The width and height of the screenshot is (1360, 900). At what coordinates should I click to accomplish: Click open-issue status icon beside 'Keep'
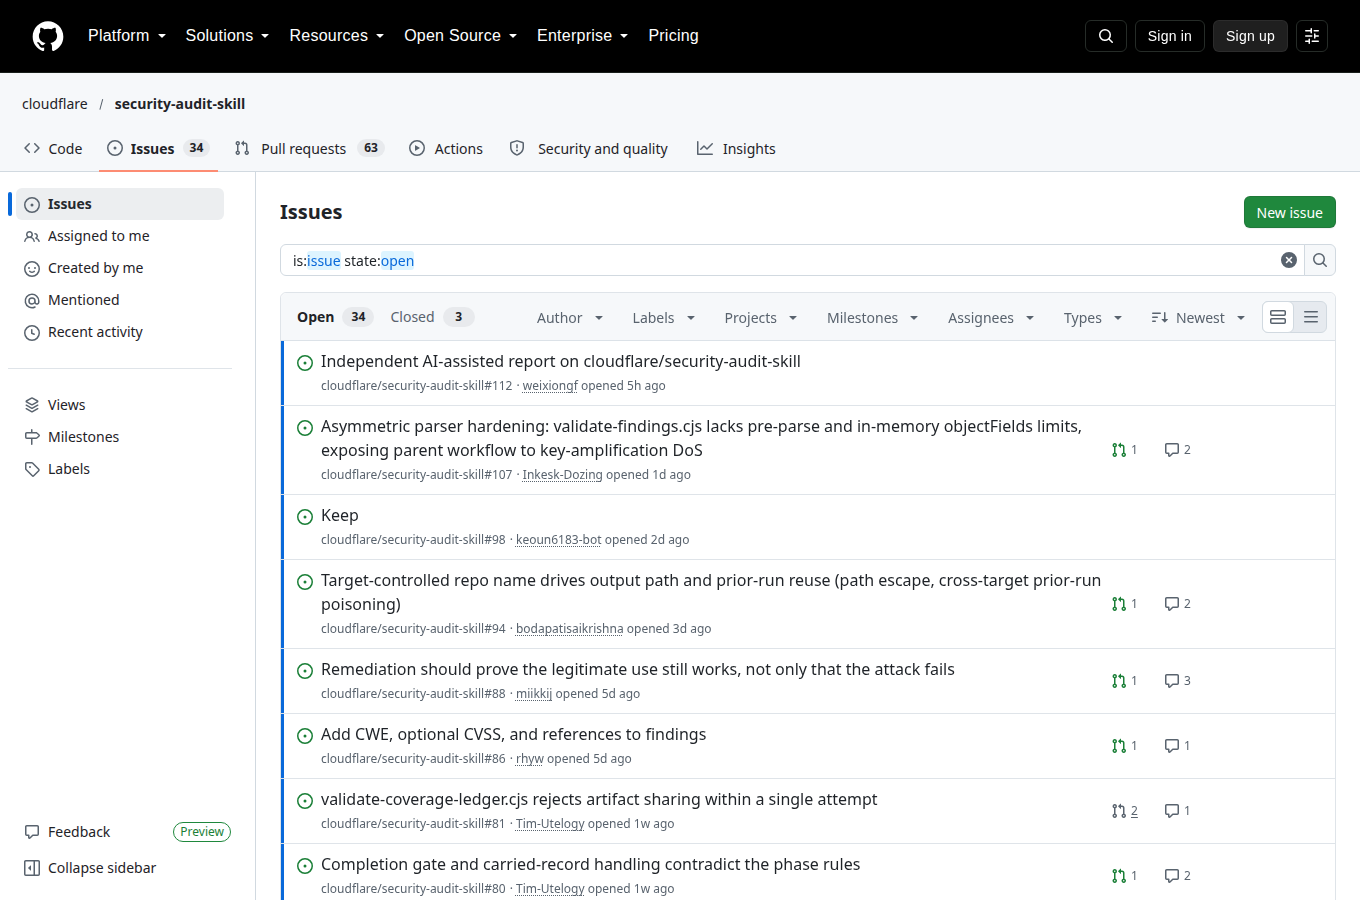(x=305, y=517)
